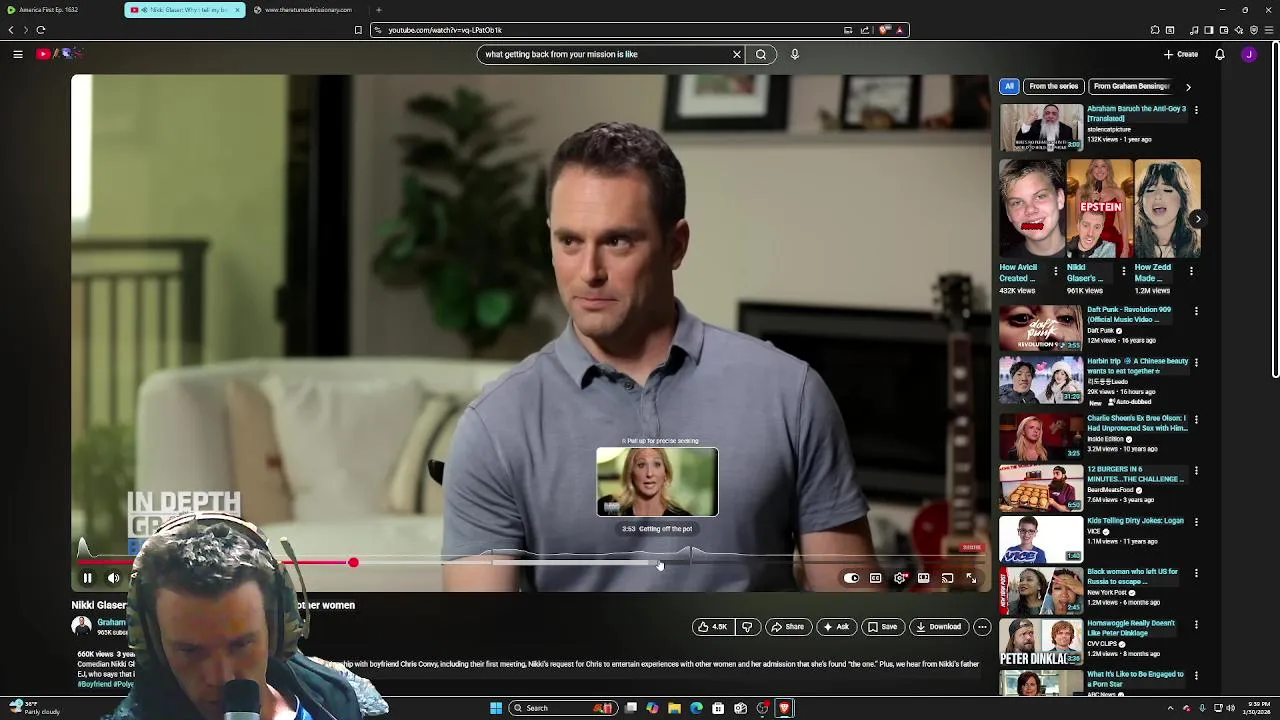Open a new browser tab
Image resolution: width=1280 pixels, height=720 pixels.
tap(378, 10)
